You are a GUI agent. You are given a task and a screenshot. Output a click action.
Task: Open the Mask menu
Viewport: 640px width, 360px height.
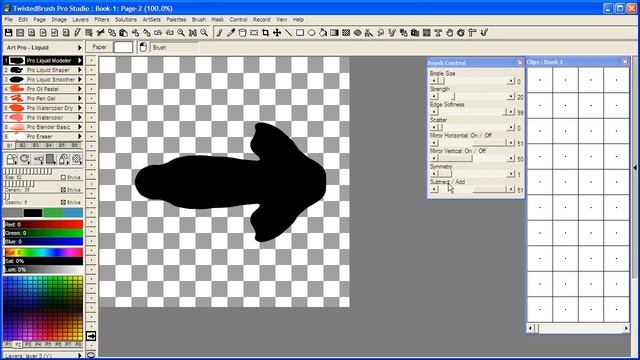tap(217, 20)
